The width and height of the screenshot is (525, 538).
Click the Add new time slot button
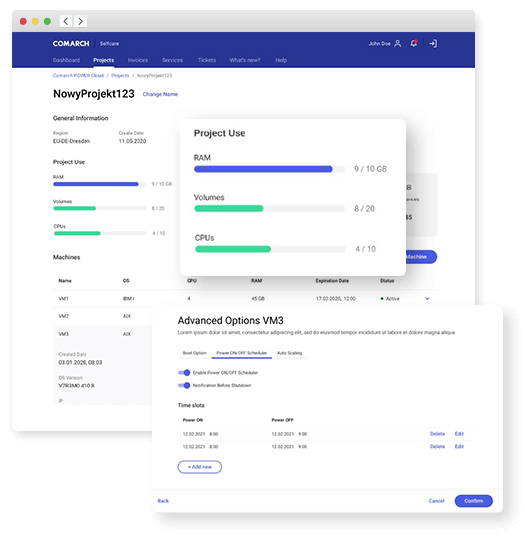pos(200,467)
